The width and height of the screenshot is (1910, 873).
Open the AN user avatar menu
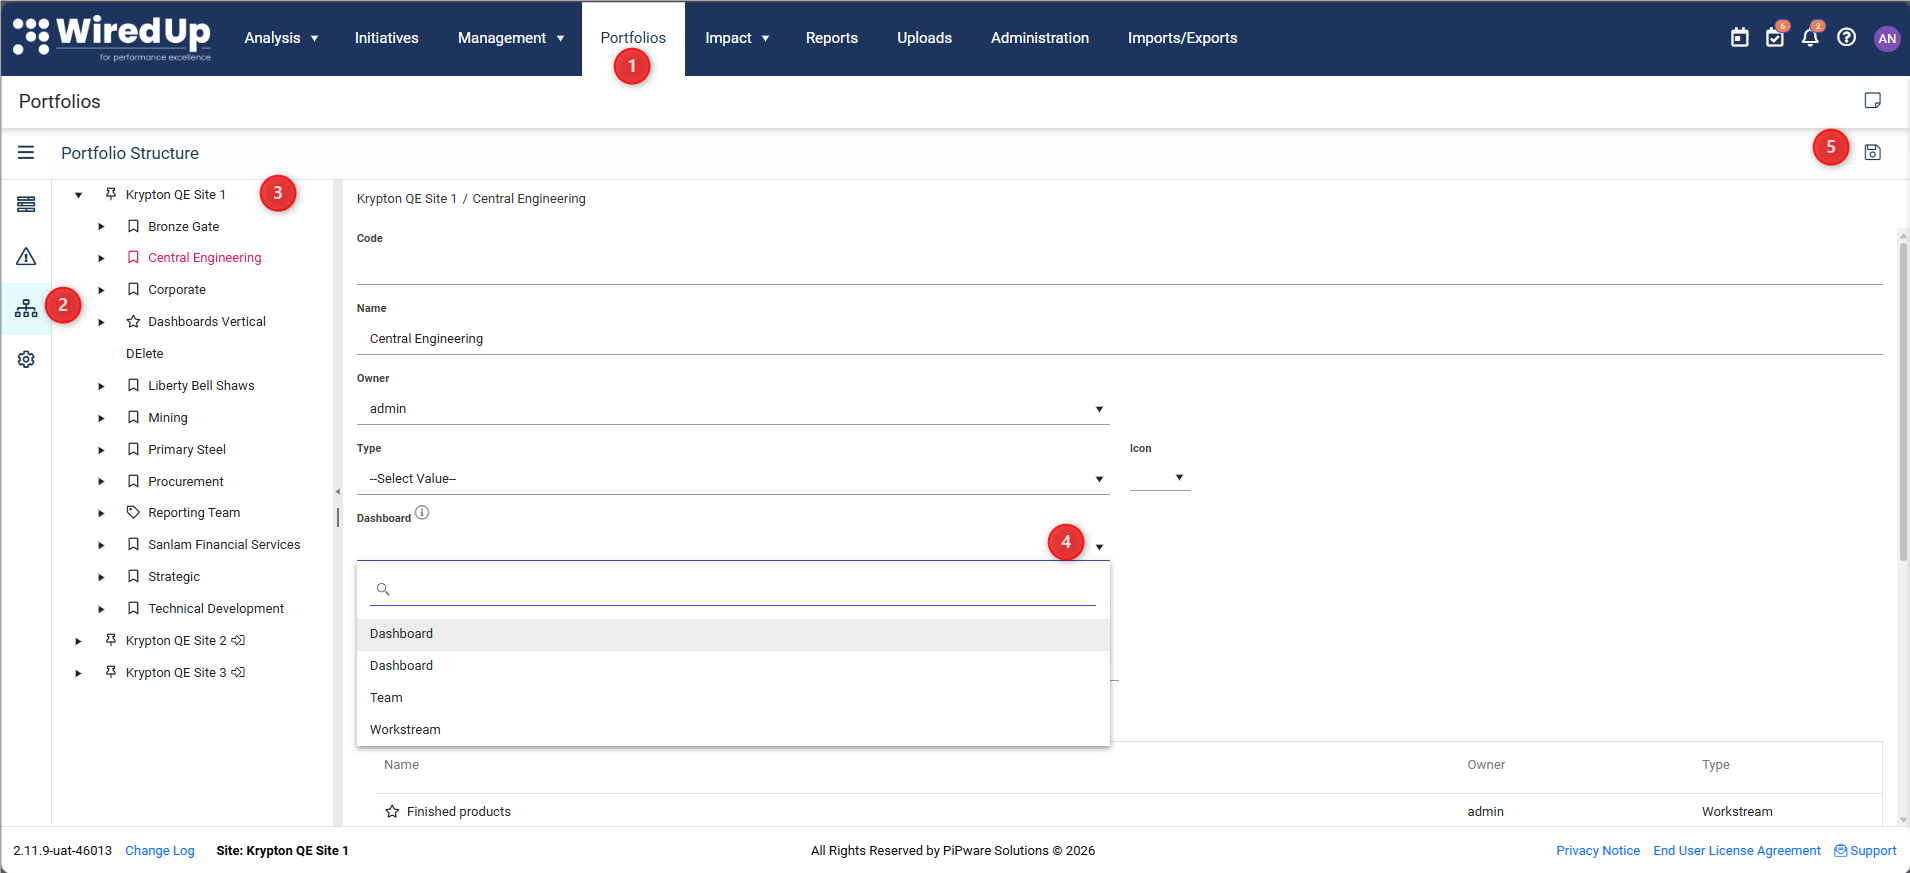point(1887,38)
